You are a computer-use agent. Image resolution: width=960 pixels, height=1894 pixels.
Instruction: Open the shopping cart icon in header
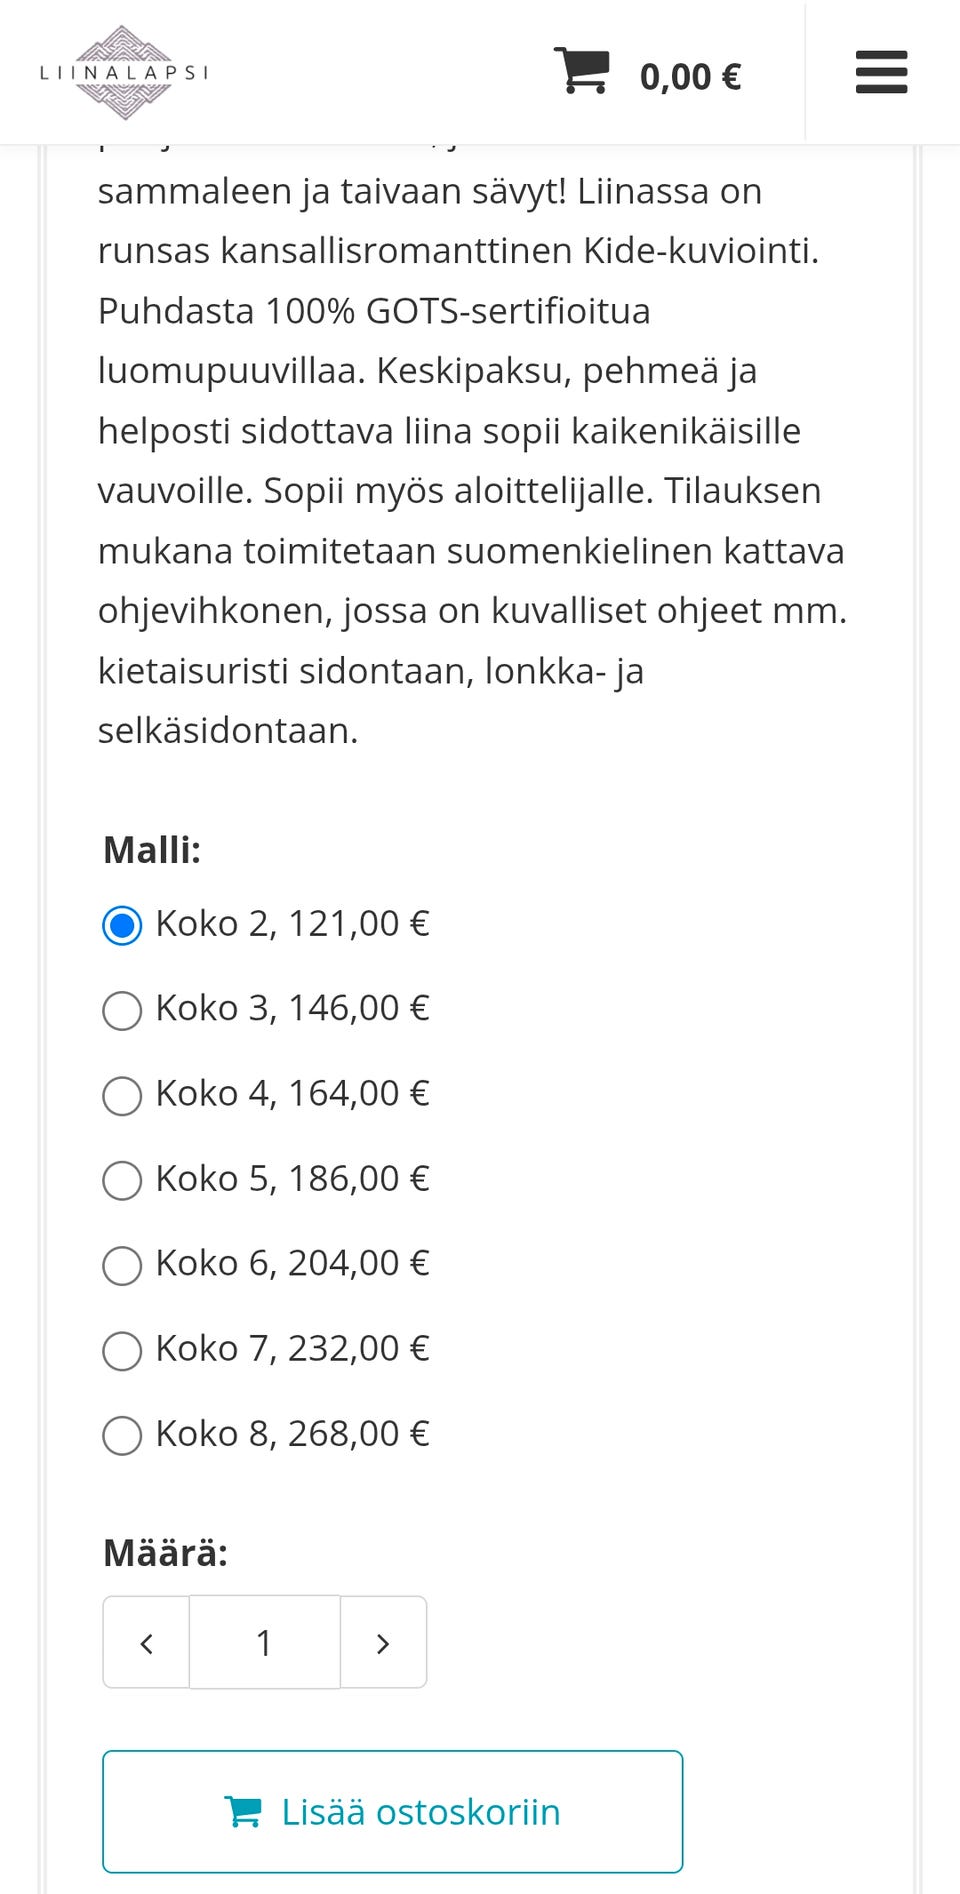(x=583, y=70)
